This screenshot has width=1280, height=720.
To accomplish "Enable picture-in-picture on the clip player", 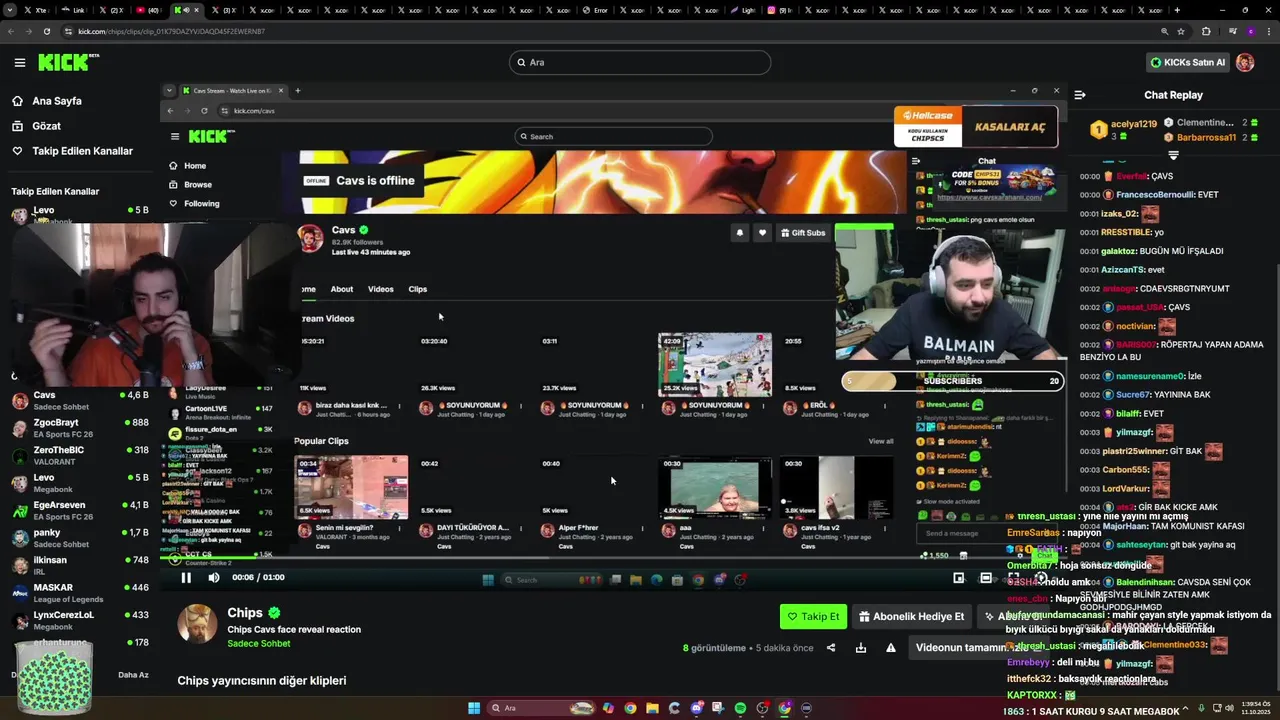I will [958, 577].
